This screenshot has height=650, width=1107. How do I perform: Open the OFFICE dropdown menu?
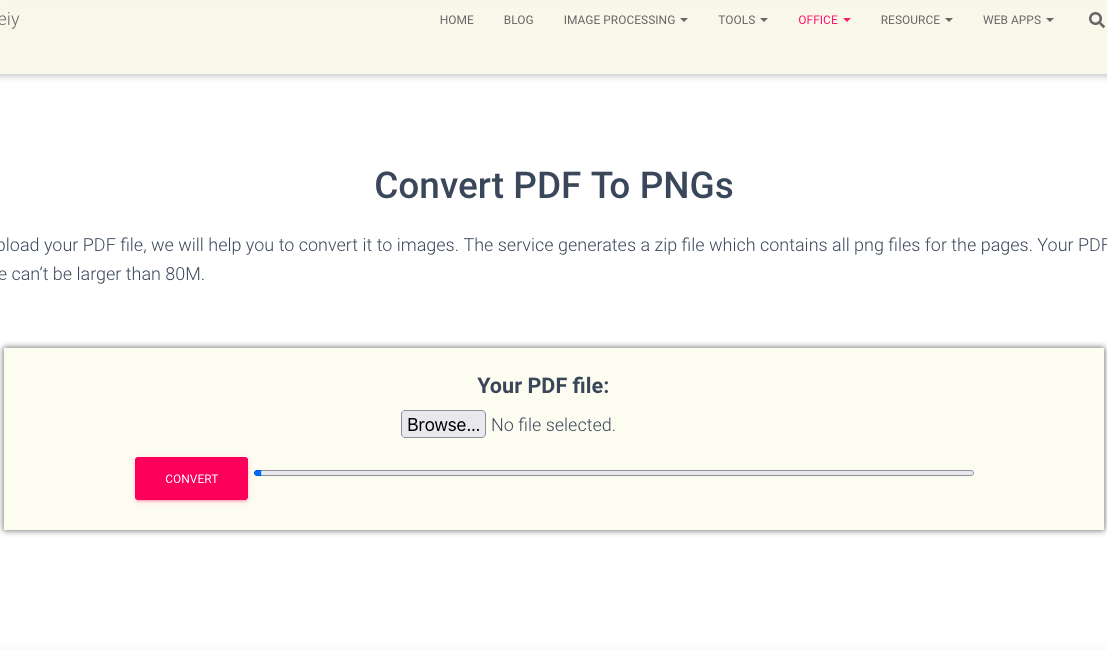coord(824,20)
